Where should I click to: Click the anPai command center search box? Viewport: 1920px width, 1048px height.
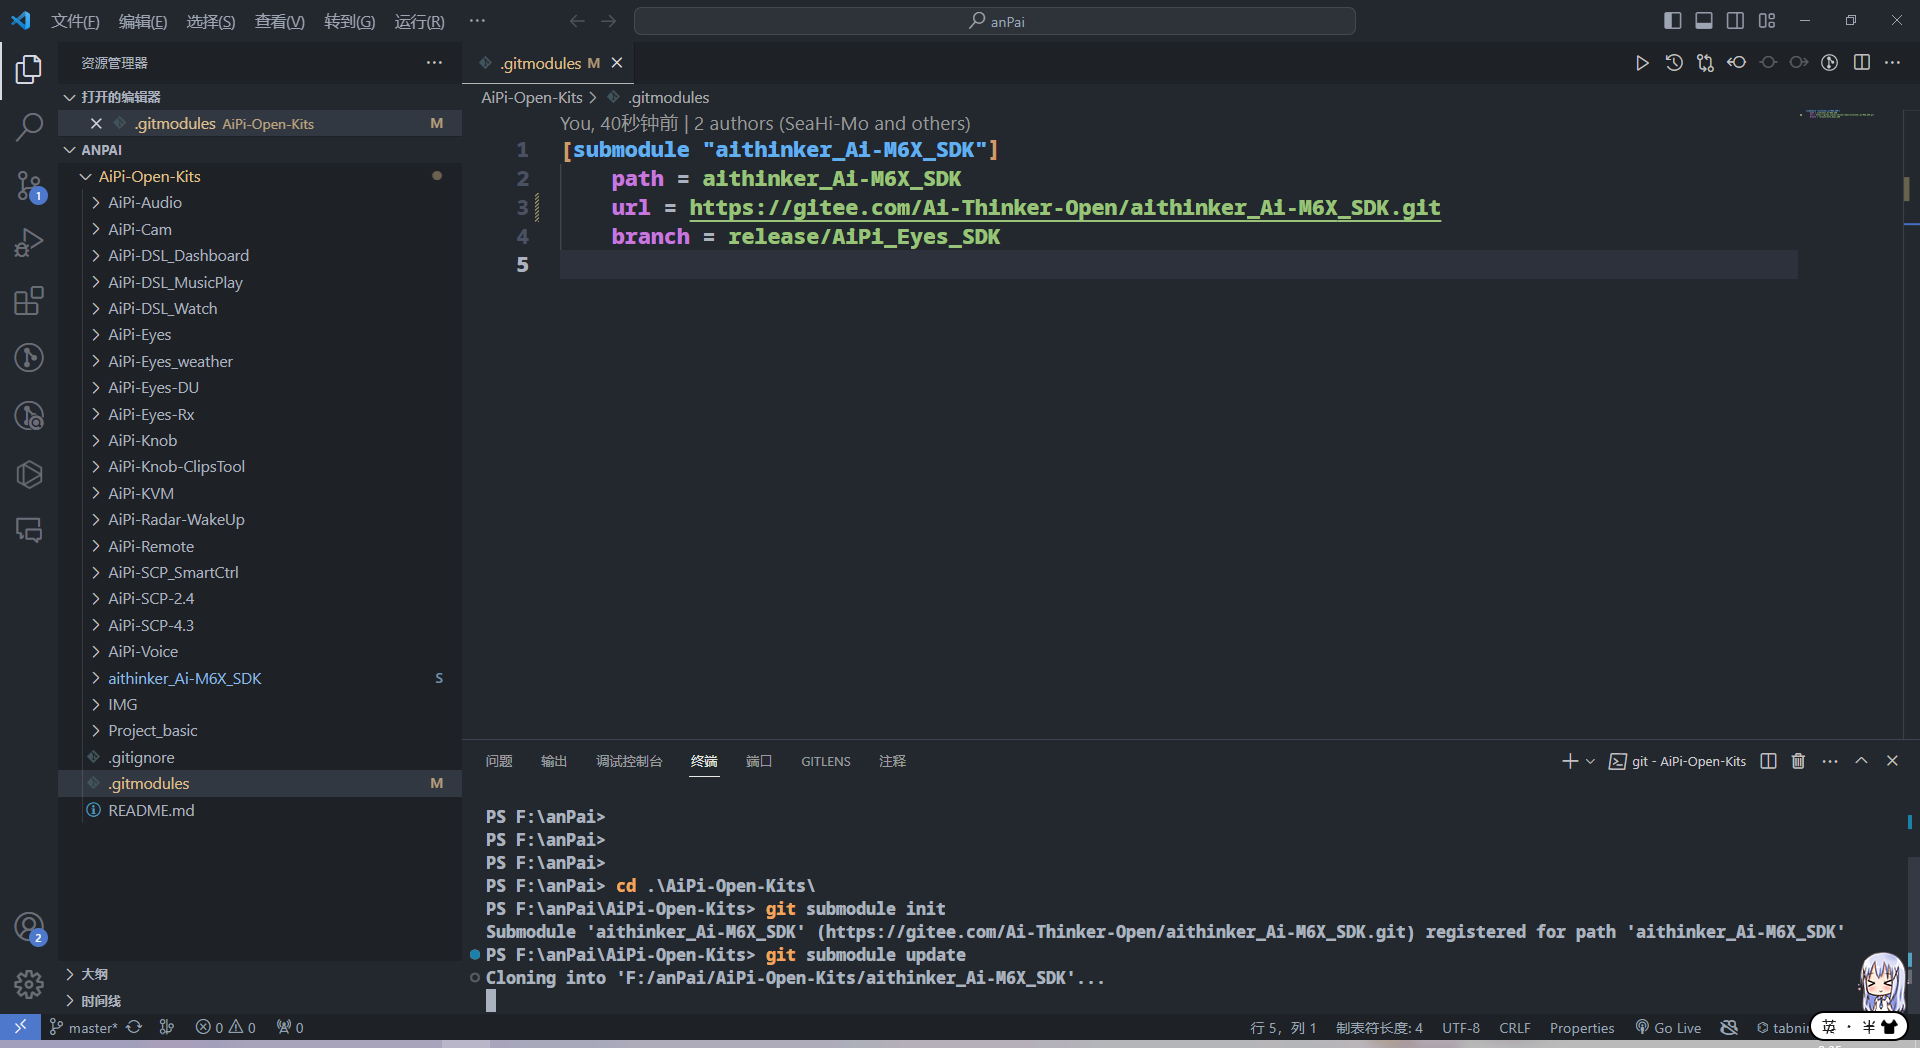point(995,21)
